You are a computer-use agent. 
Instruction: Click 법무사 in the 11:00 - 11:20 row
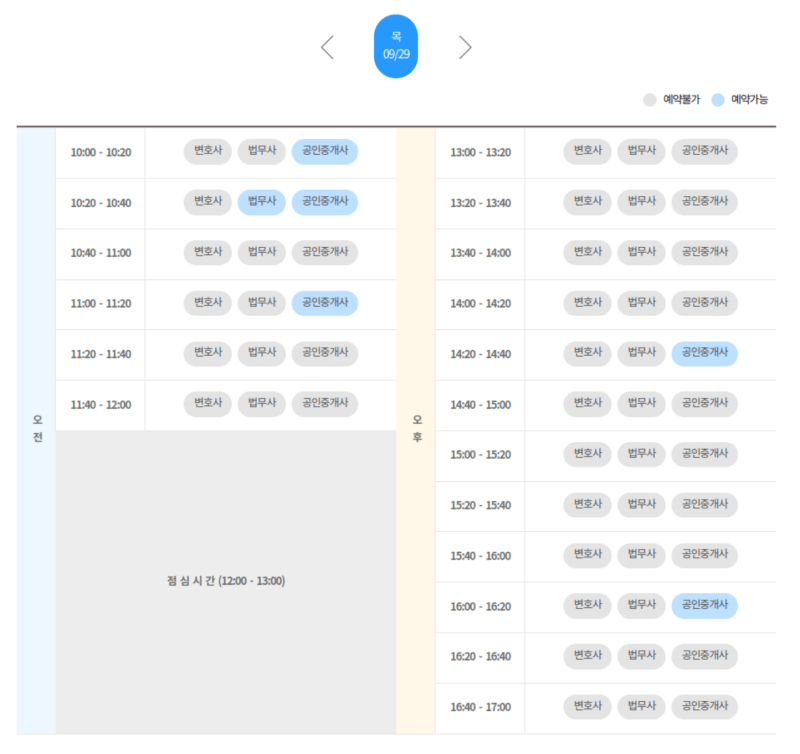tap(262, 303)
